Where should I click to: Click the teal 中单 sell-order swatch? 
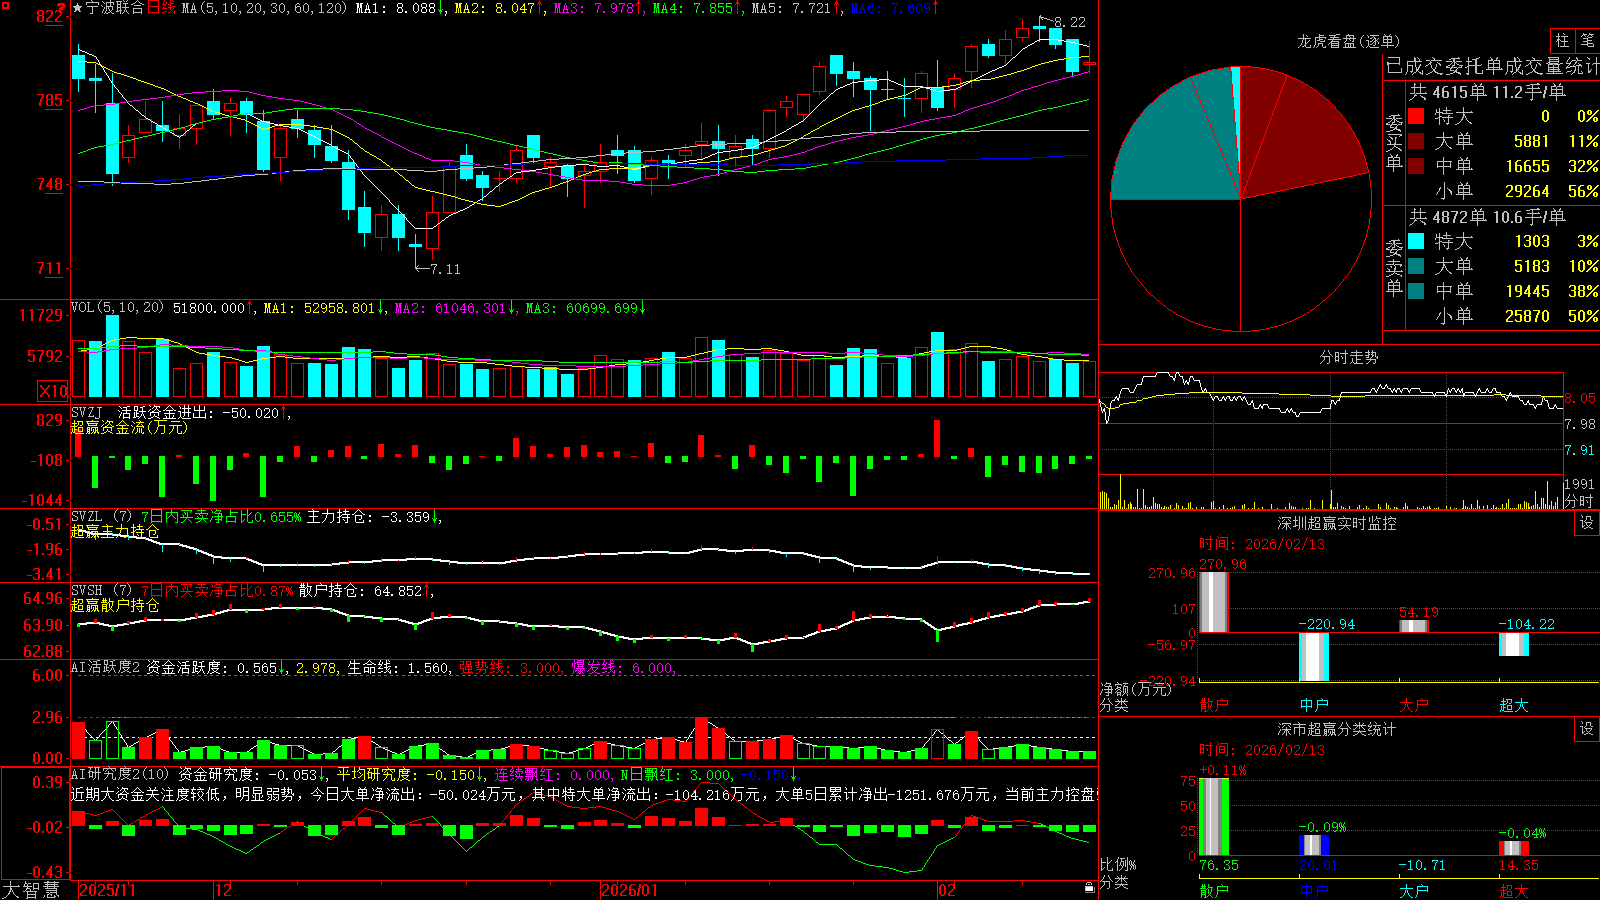[1416, 291]
